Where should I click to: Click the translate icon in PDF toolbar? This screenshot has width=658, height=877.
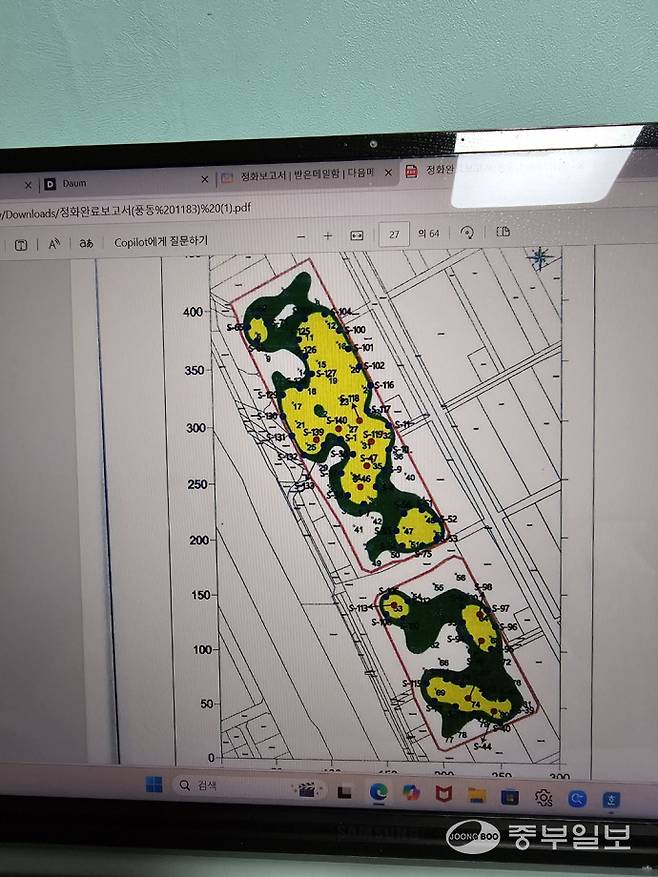pyautogui.click(x=87, y=242)
